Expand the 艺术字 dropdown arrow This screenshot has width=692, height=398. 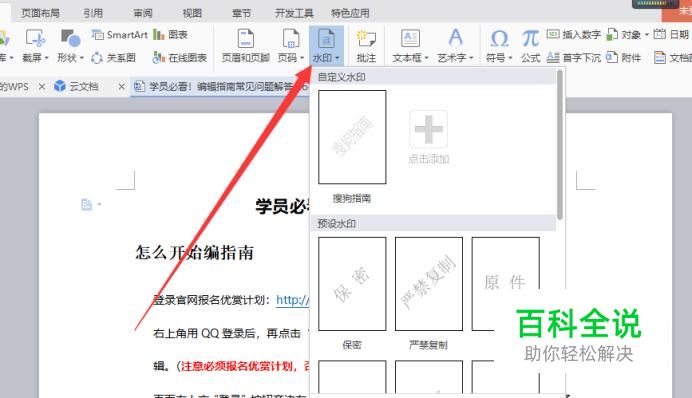(x=471, y=58)
